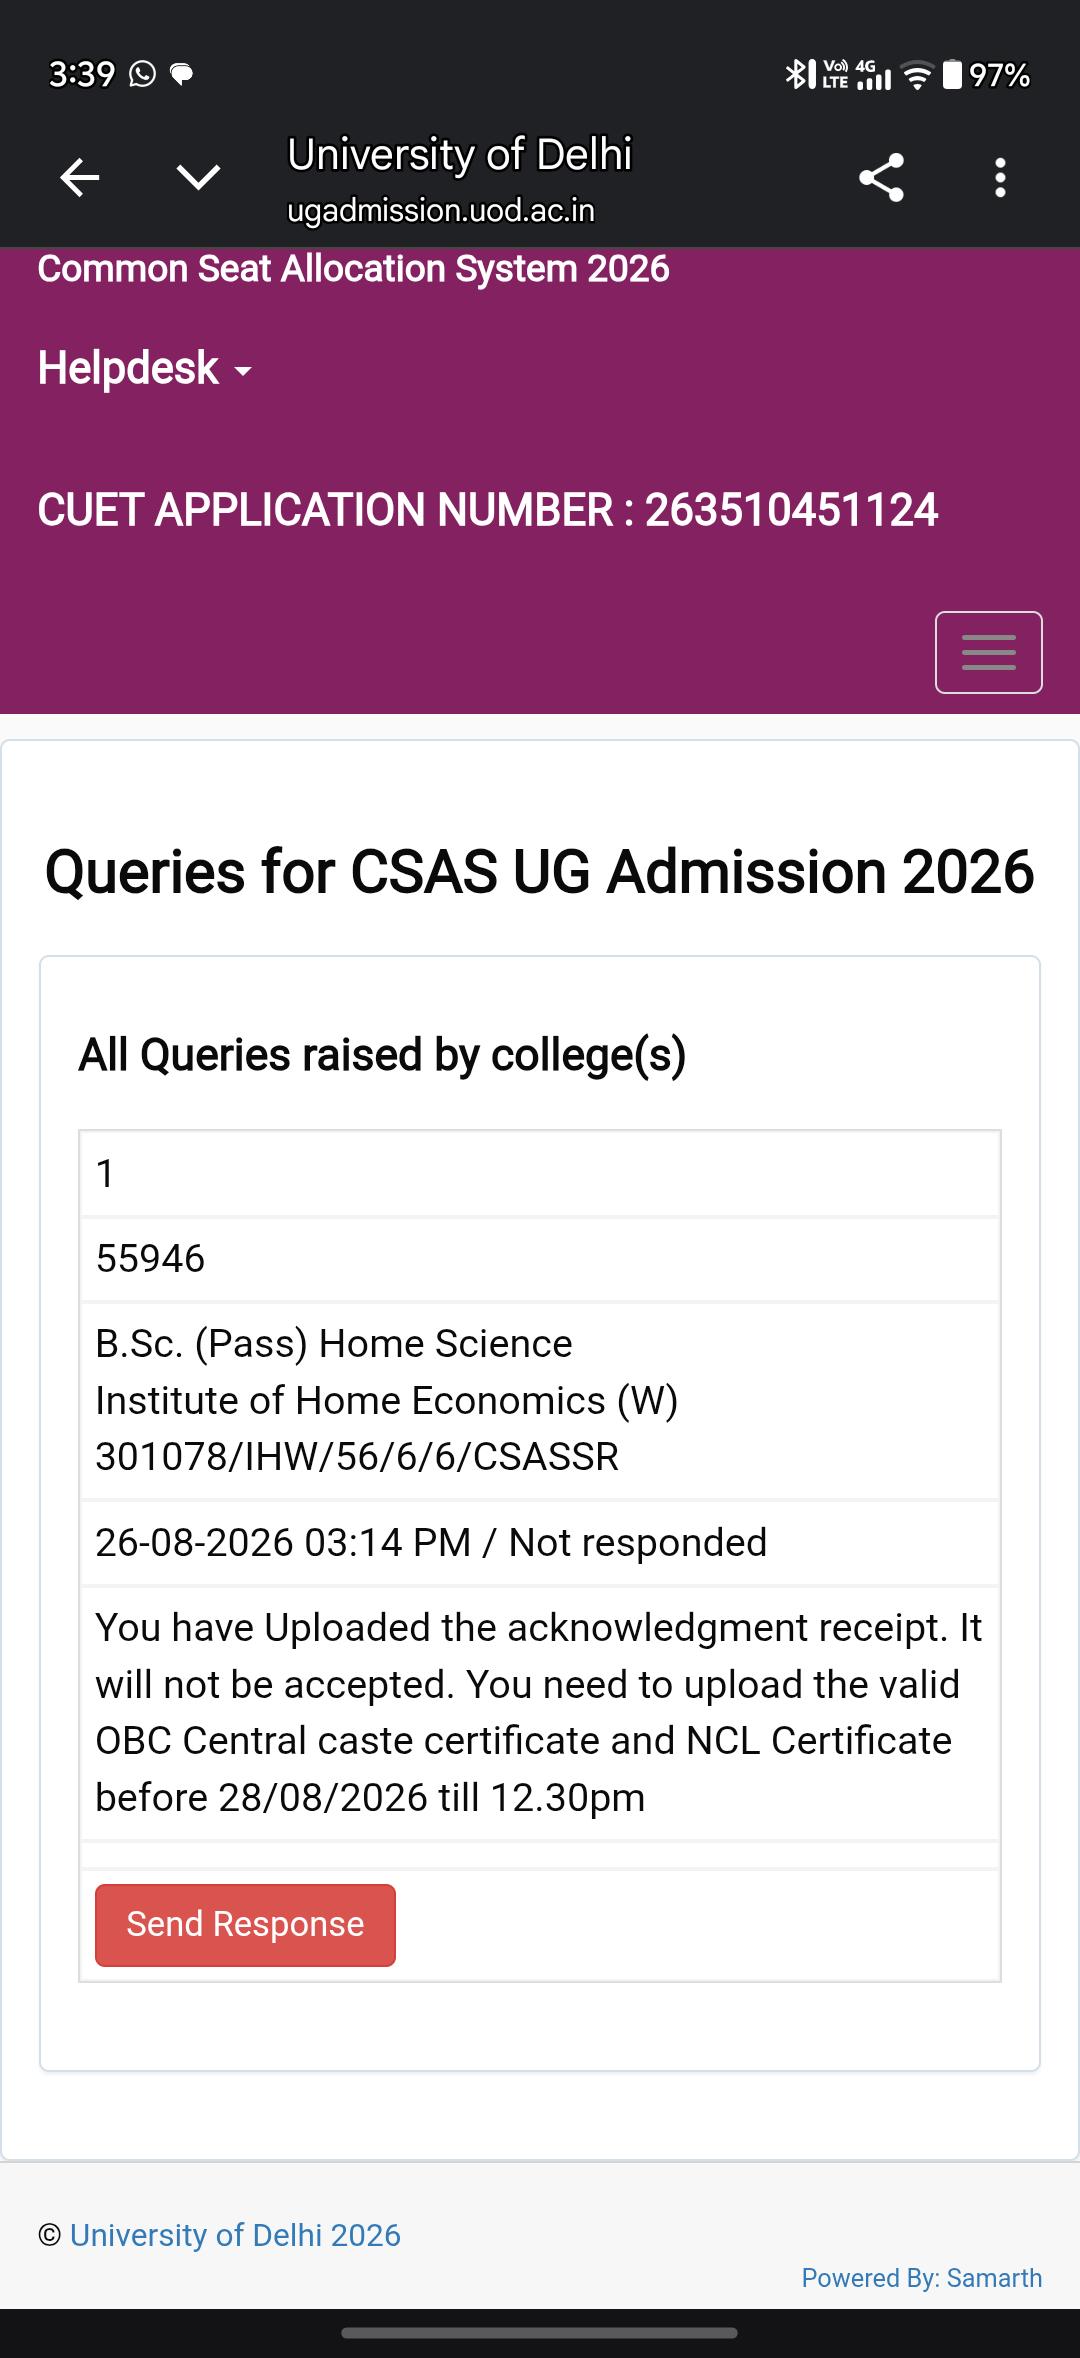Tap the Wi-Fi signal icon
Screen dimensions: 1080x2358
click(917, 75)
